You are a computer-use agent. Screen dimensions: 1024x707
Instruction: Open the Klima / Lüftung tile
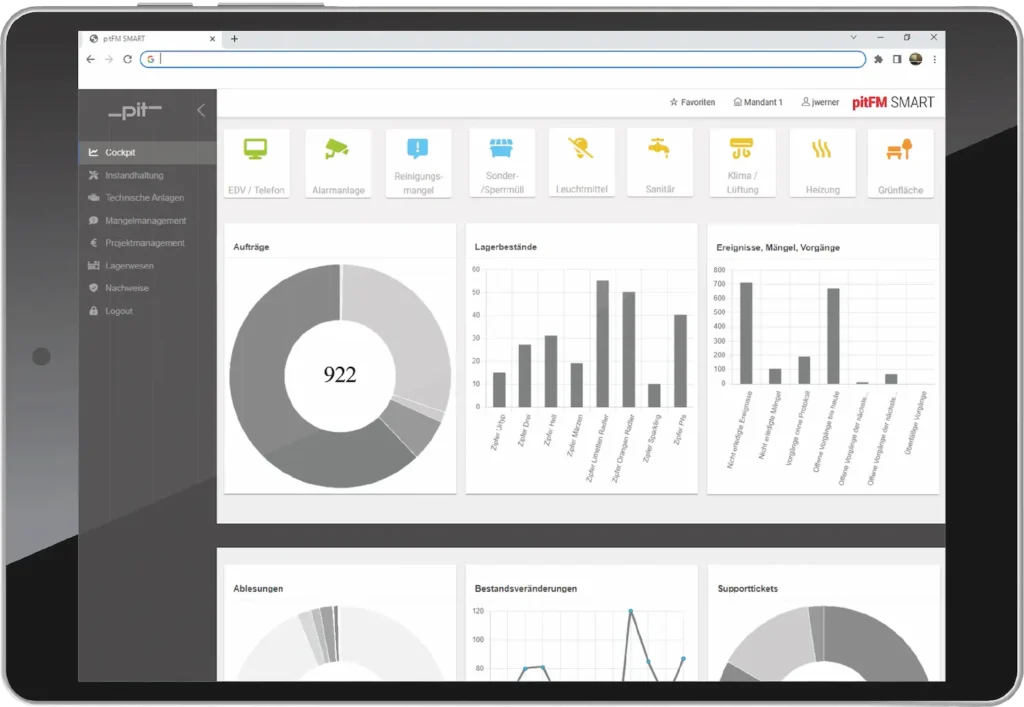pyautogui.click(x=741, y=163)
